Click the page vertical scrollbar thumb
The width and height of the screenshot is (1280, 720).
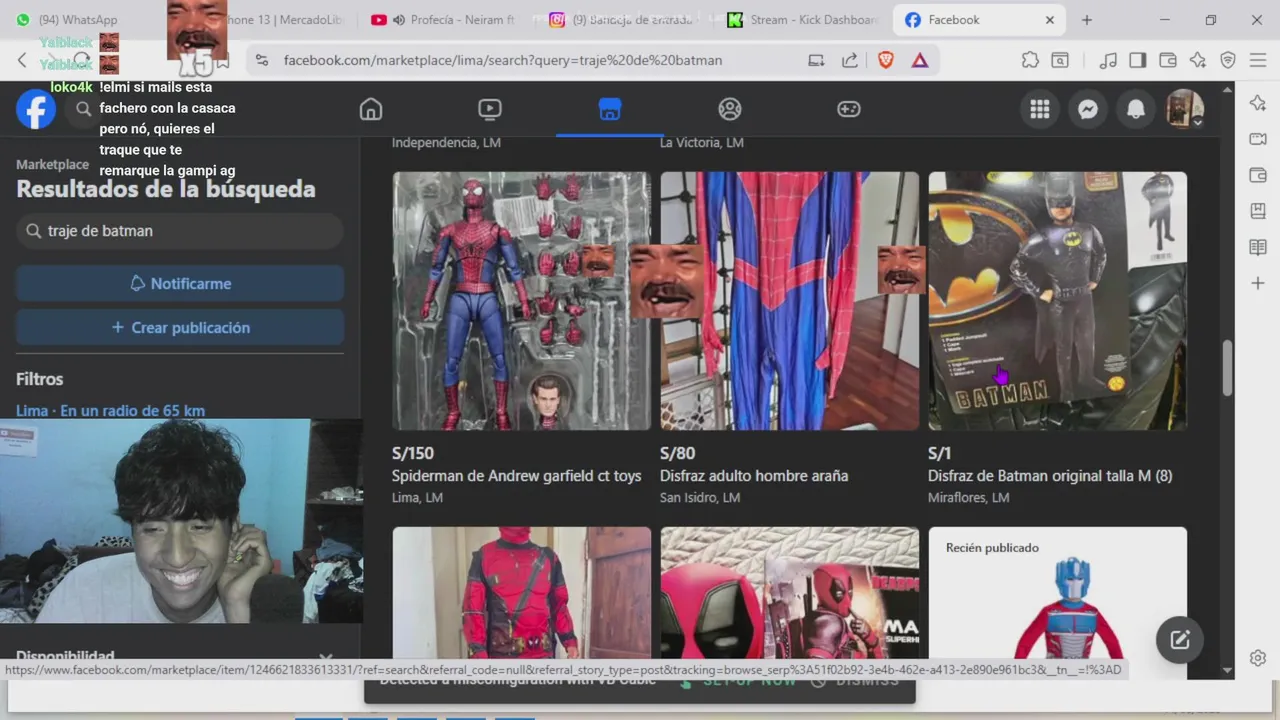pos(1227,368)
